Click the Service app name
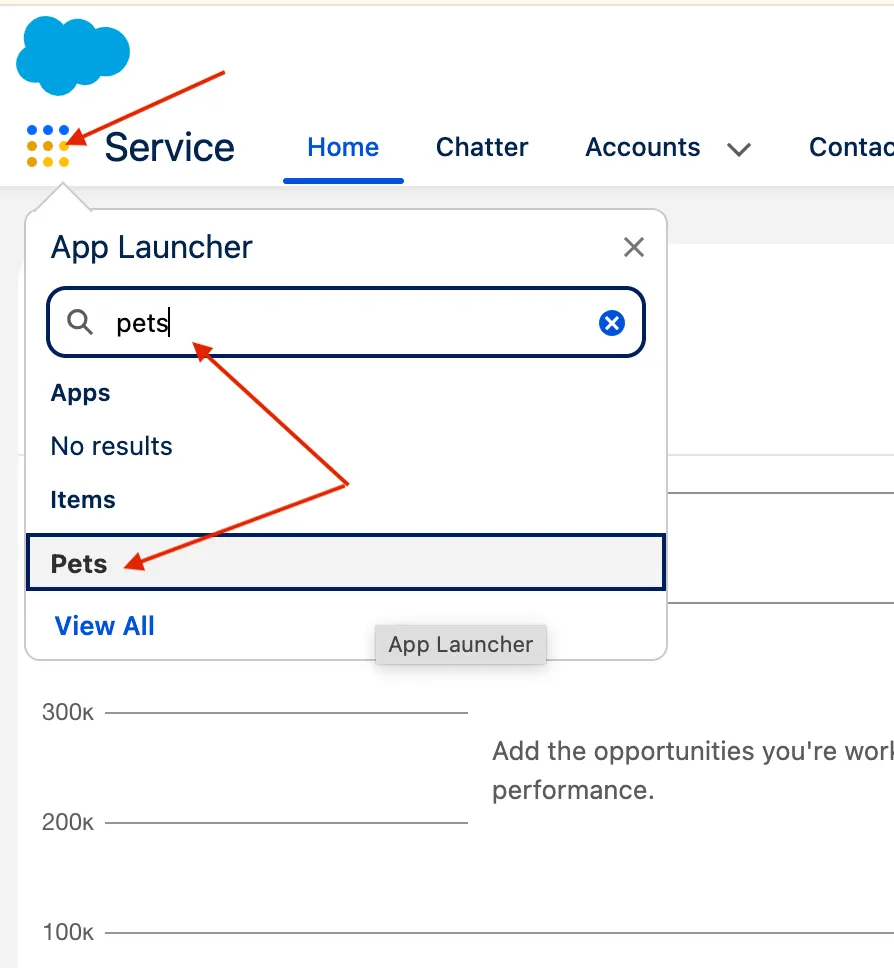 [x=170, y=147]
